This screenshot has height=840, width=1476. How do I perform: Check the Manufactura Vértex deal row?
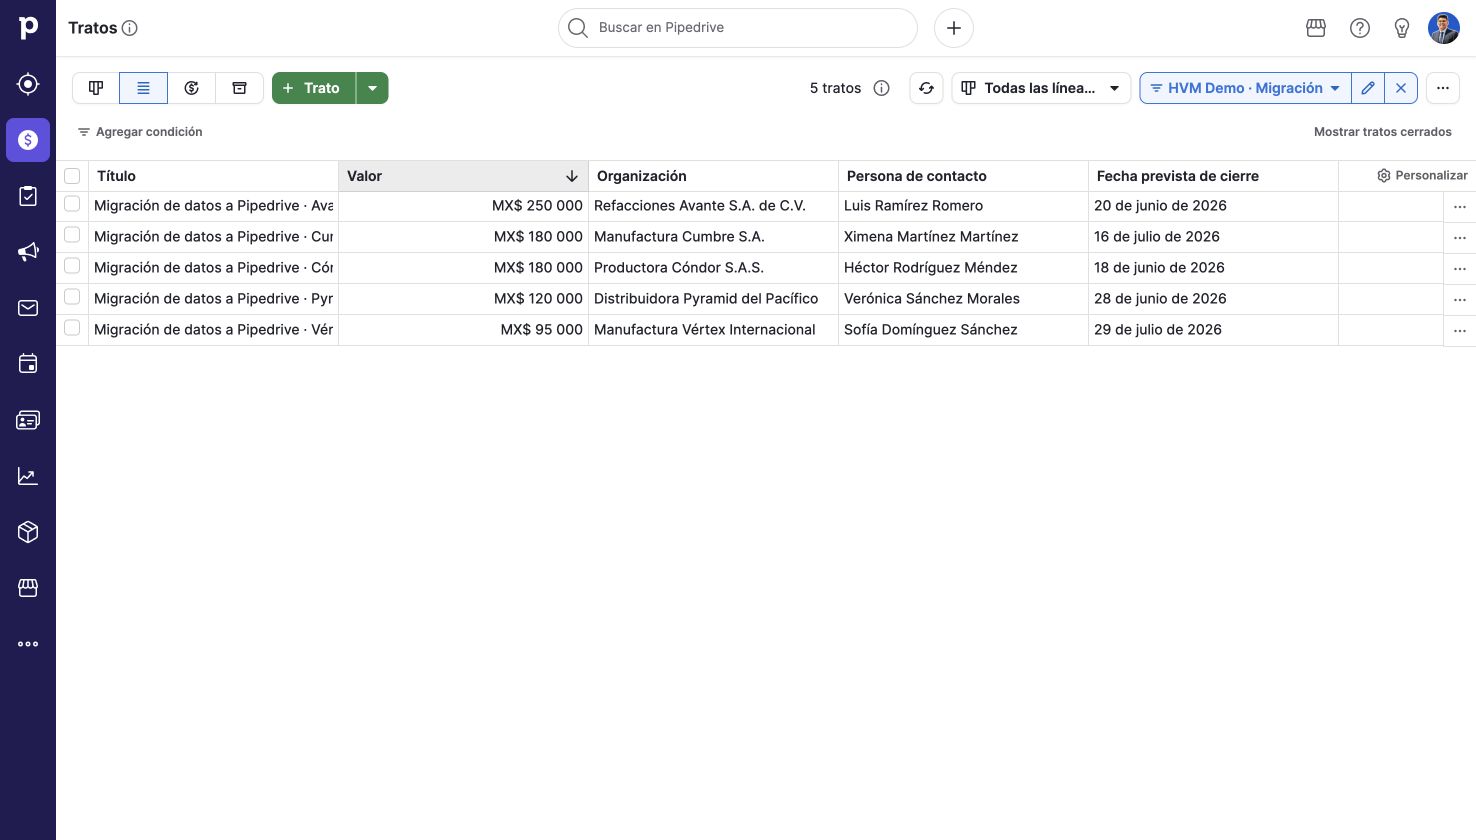tap(72, 328)
